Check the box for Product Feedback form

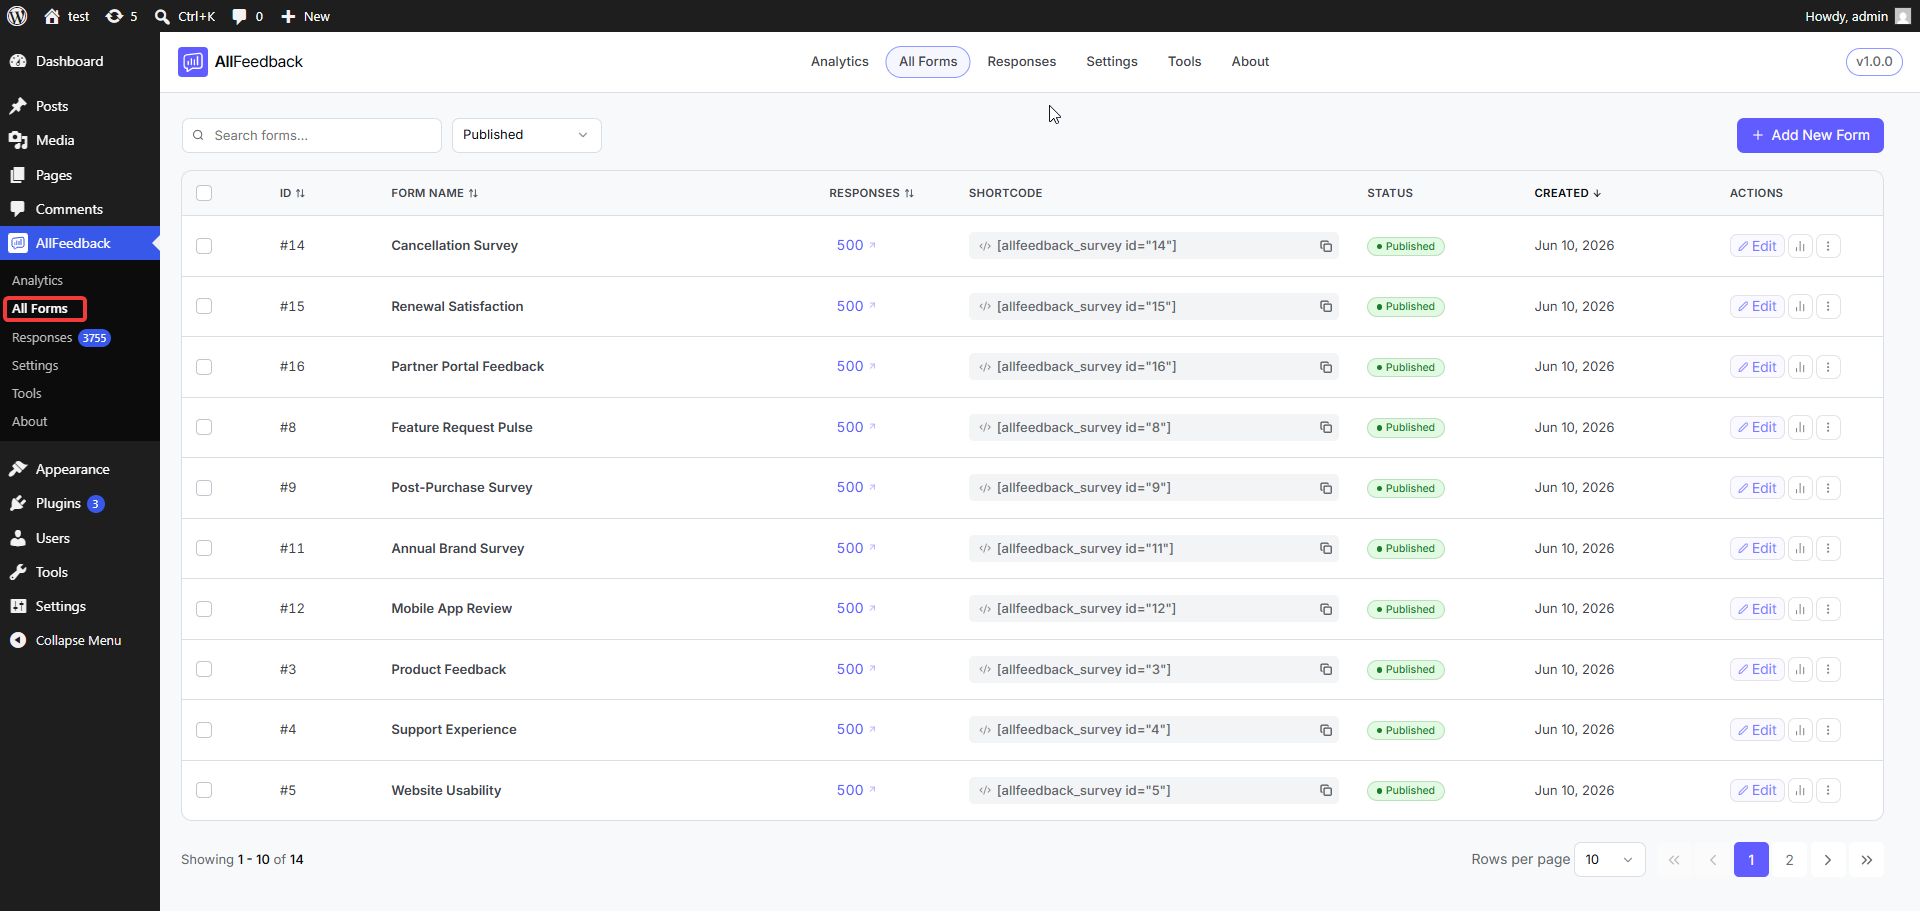[204, 669]
